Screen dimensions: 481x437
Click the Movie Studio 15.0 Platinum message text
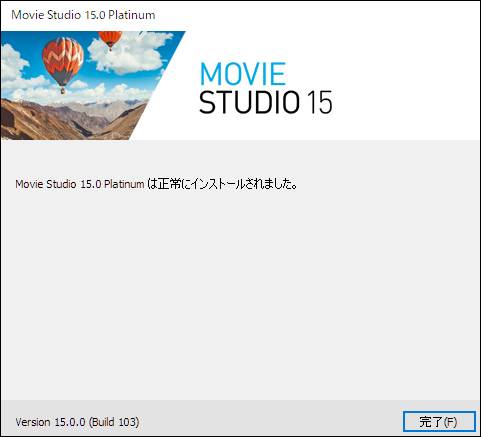80,184
